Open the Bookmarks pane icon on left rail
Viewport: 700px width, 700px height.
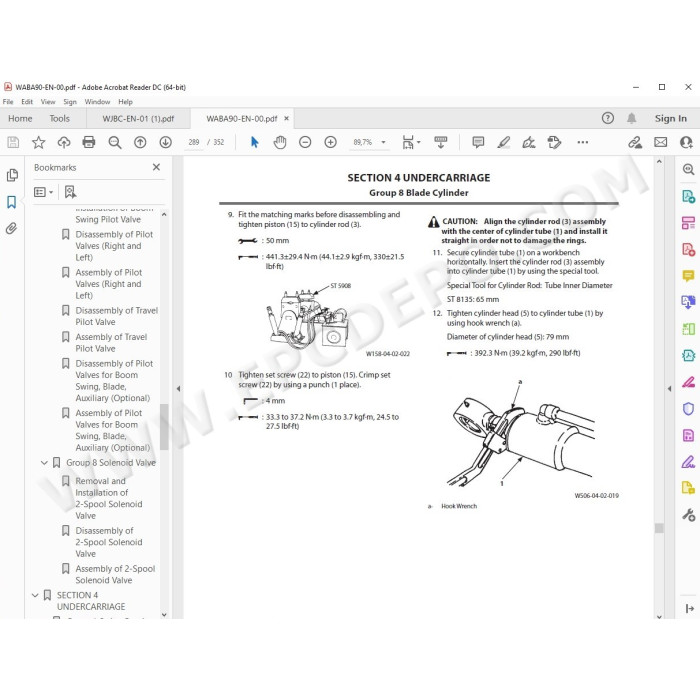(12, 202)
